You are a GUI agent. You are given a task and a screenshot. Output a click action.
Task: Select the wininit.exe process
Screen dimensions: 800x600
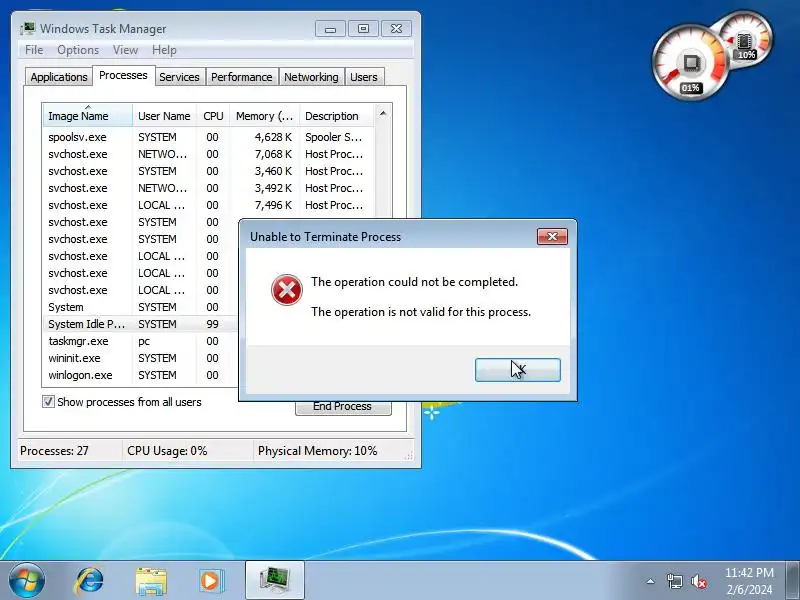coord(141,358)
